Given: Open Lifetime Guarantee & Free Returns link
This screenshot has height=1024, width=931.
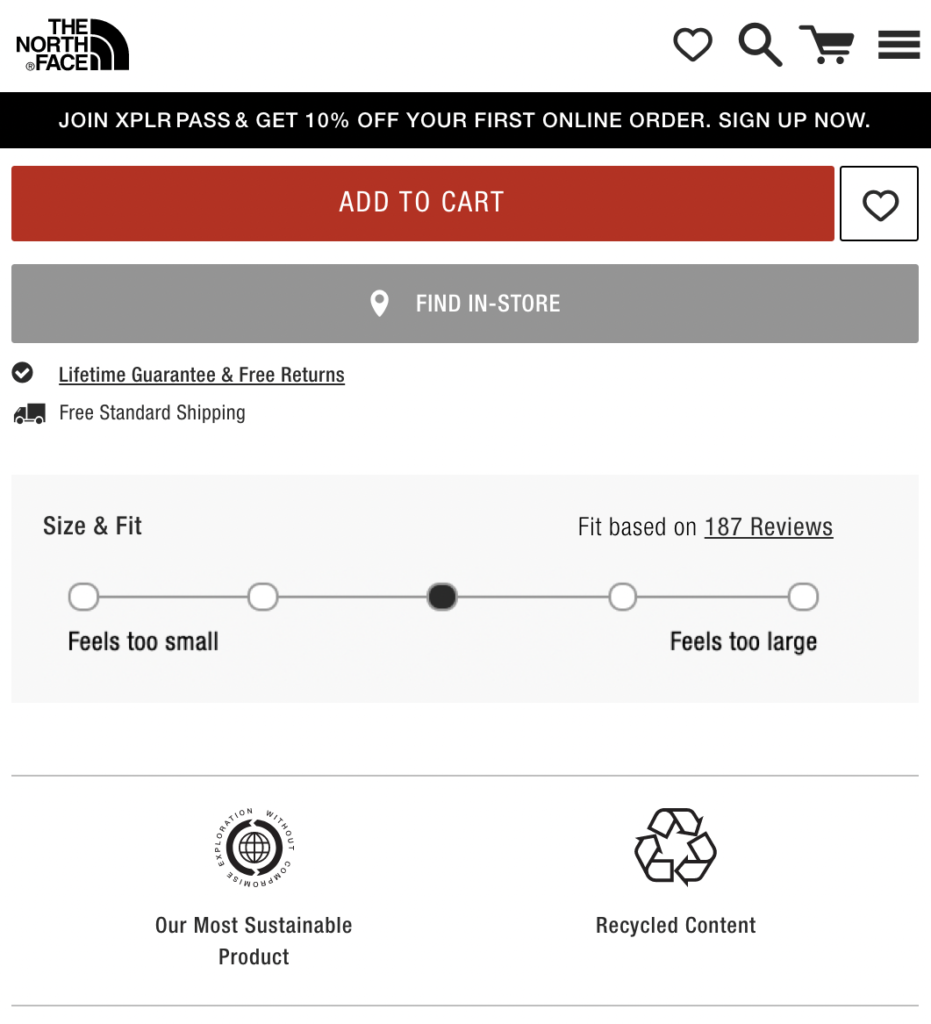Looking at the screenshot, I should [201, 375].
